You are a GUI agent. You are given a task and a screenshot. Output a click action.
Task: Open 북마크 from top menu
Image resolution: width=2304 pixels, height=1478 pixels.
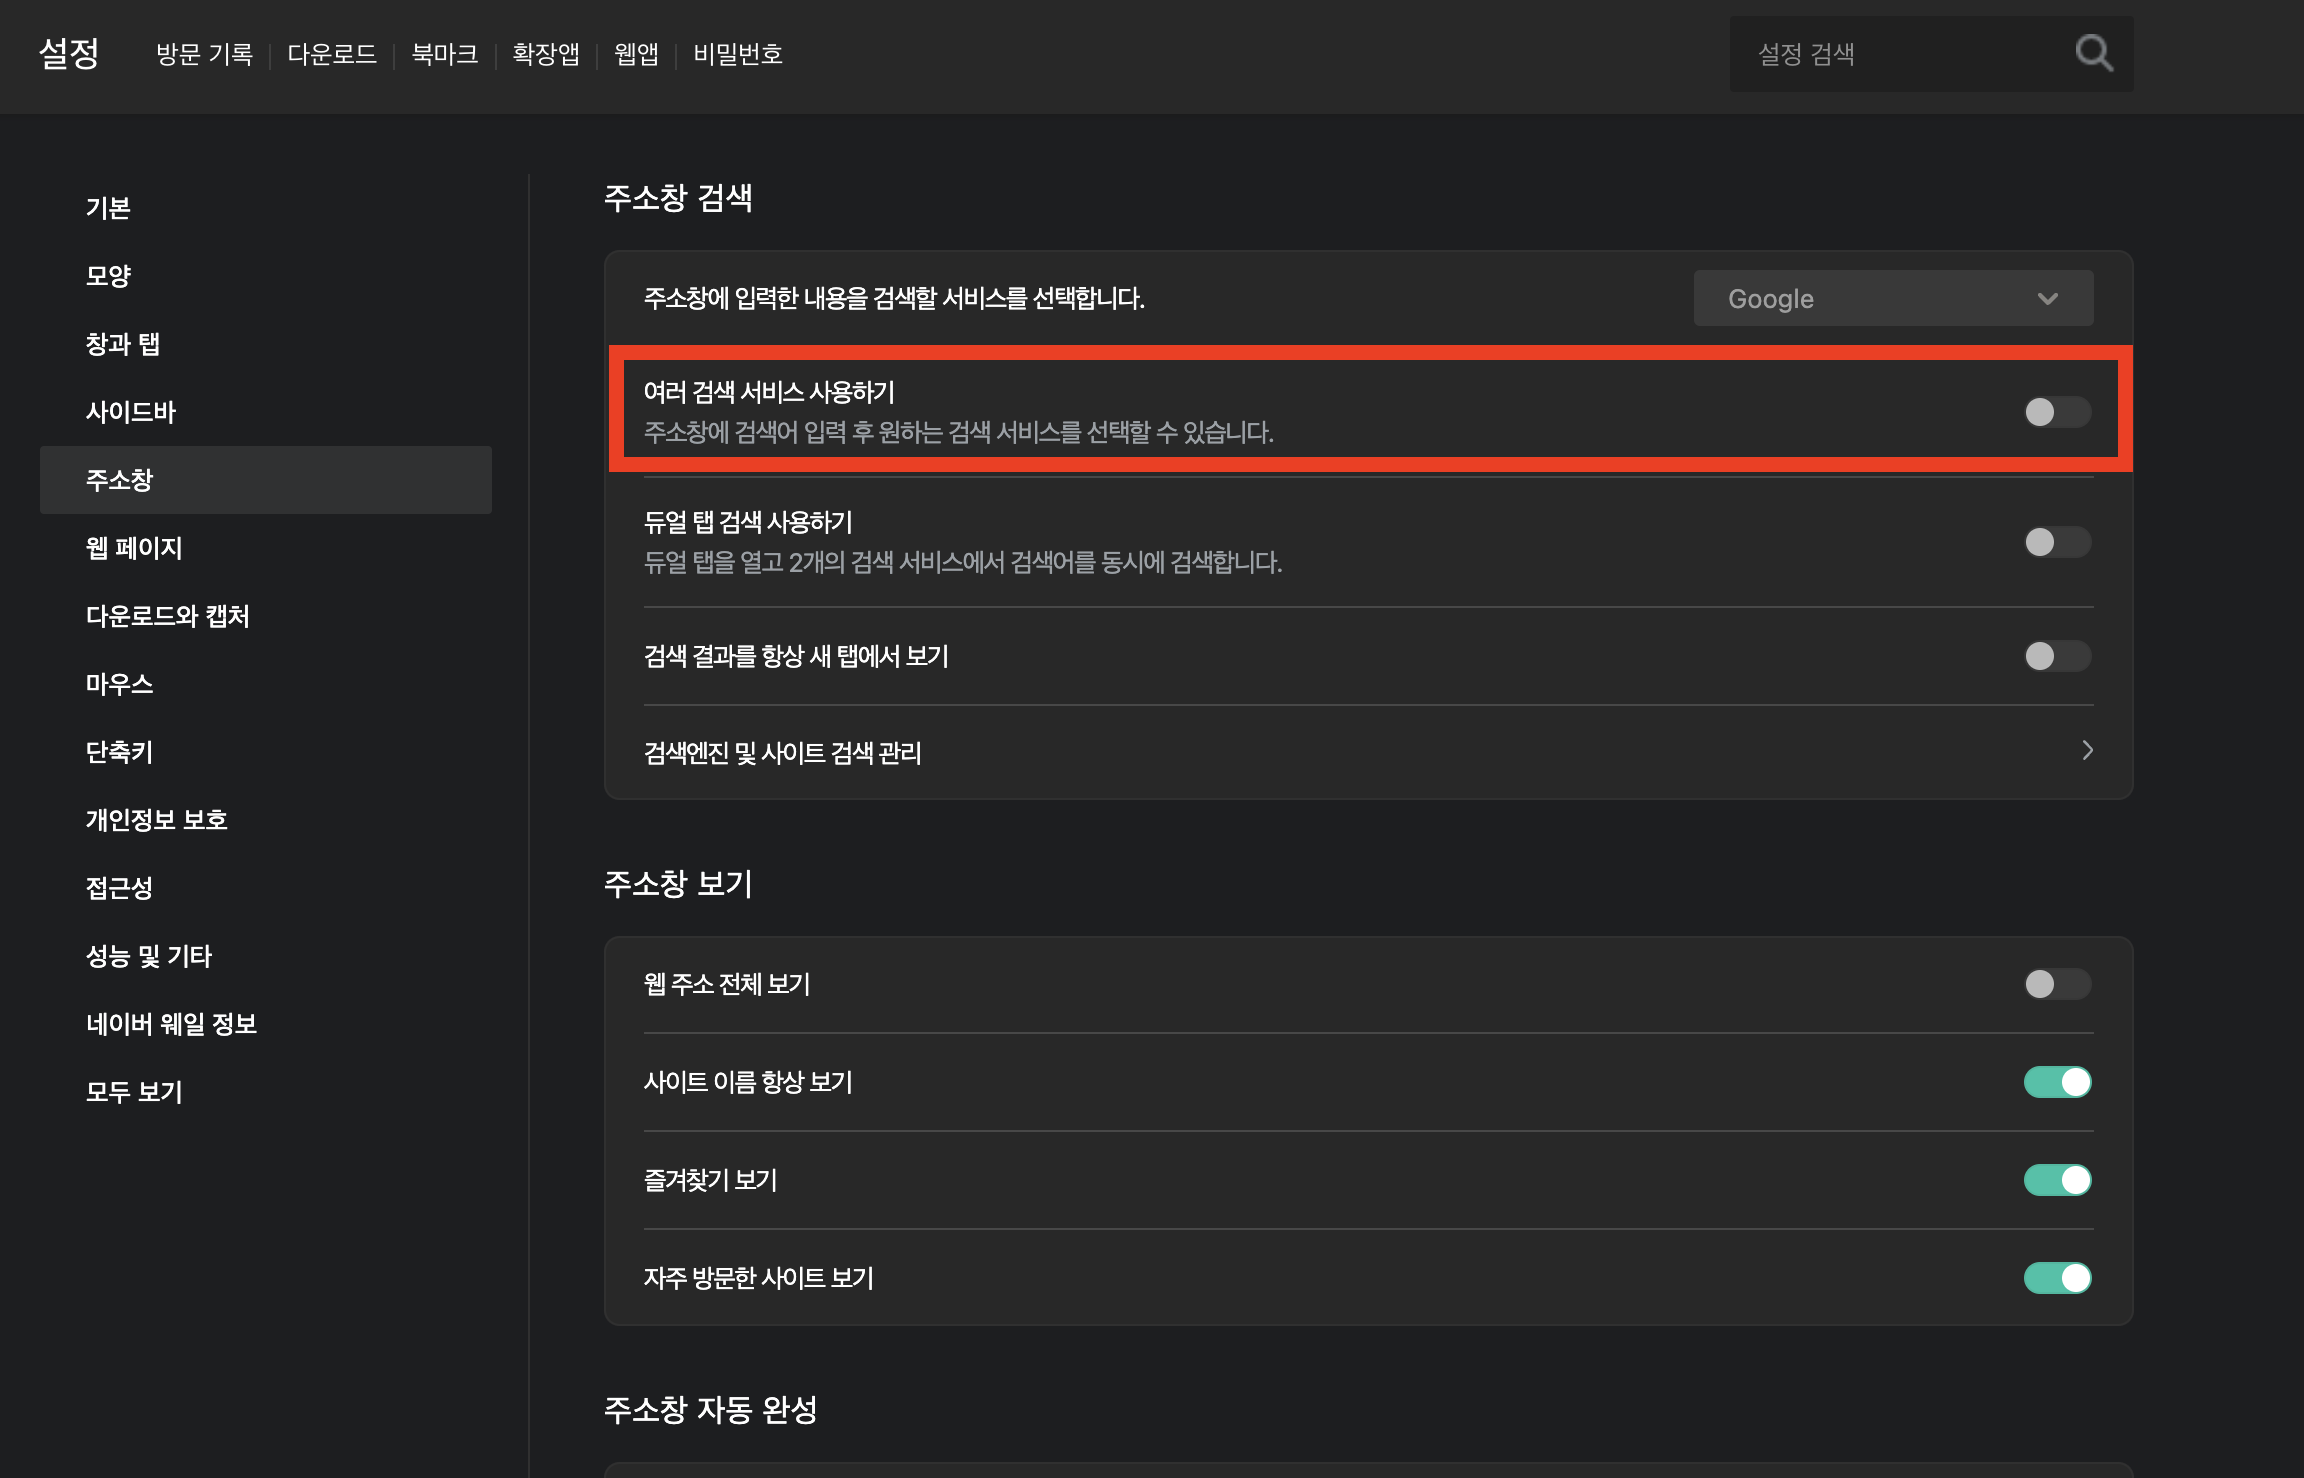click(x=445, y=54)
